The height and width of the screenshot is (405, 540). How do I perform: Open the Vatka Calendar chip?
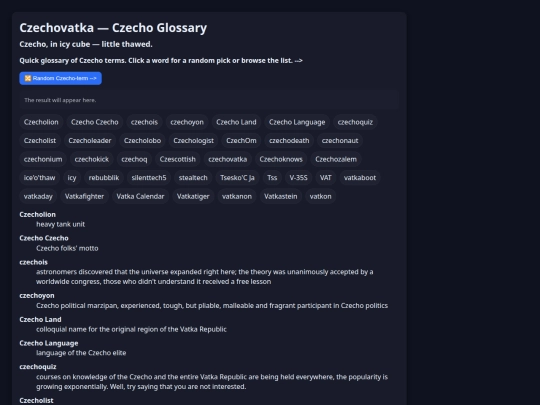click(x=140, y=196)
